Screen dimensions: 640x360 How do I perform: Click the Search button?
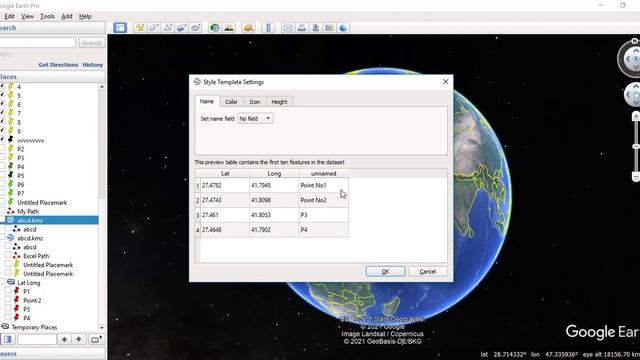click(91, 43)
